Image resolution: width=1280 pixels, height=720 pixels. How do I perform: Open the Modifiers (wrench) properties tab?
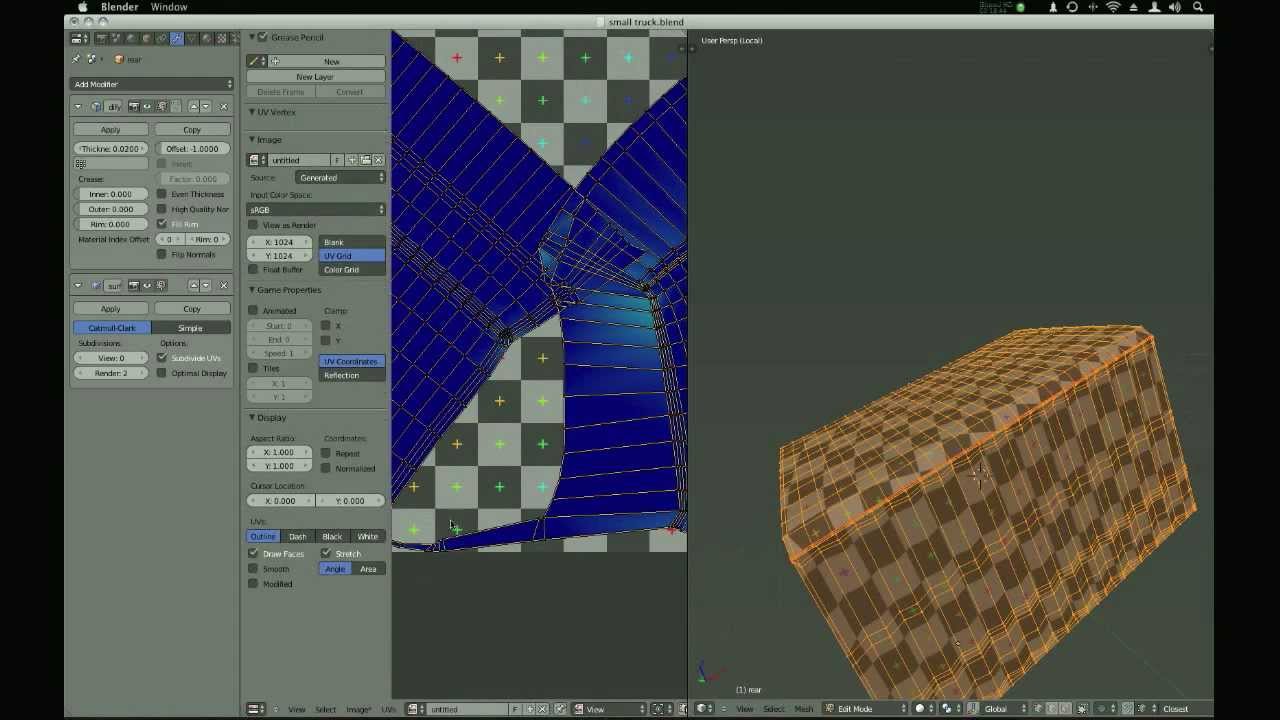176,38
